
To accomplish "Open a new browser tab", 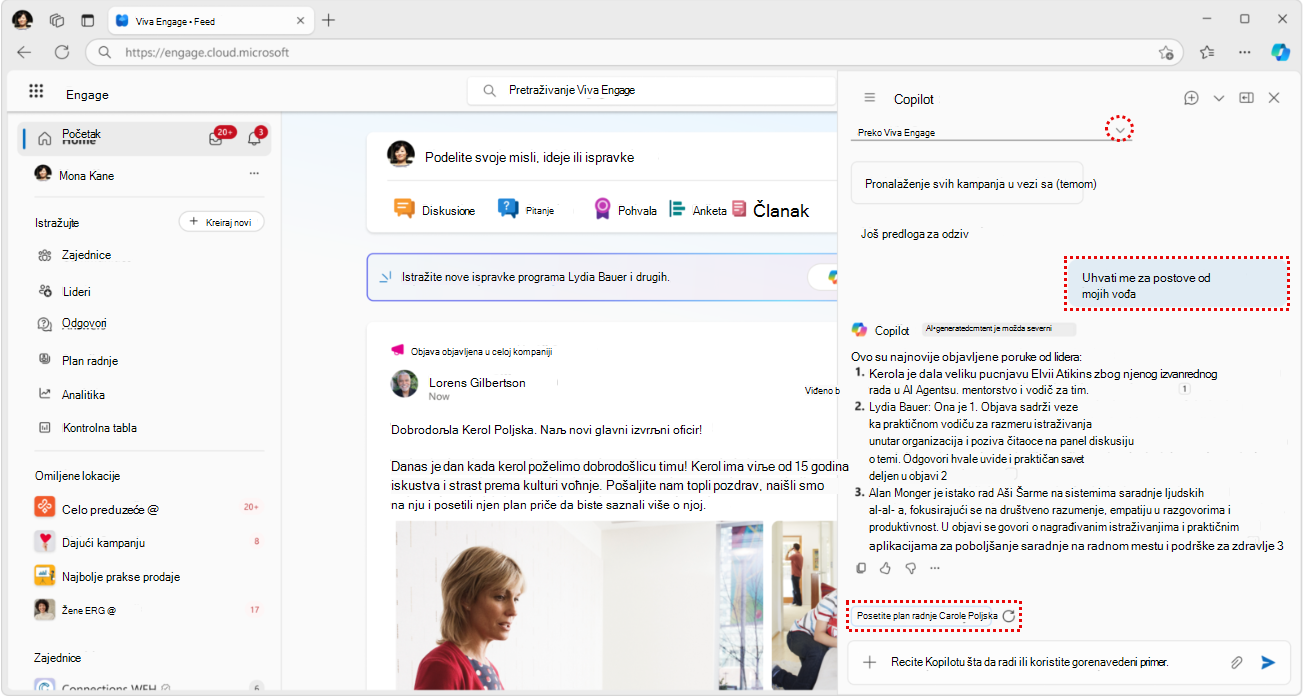I will point(328,20).
